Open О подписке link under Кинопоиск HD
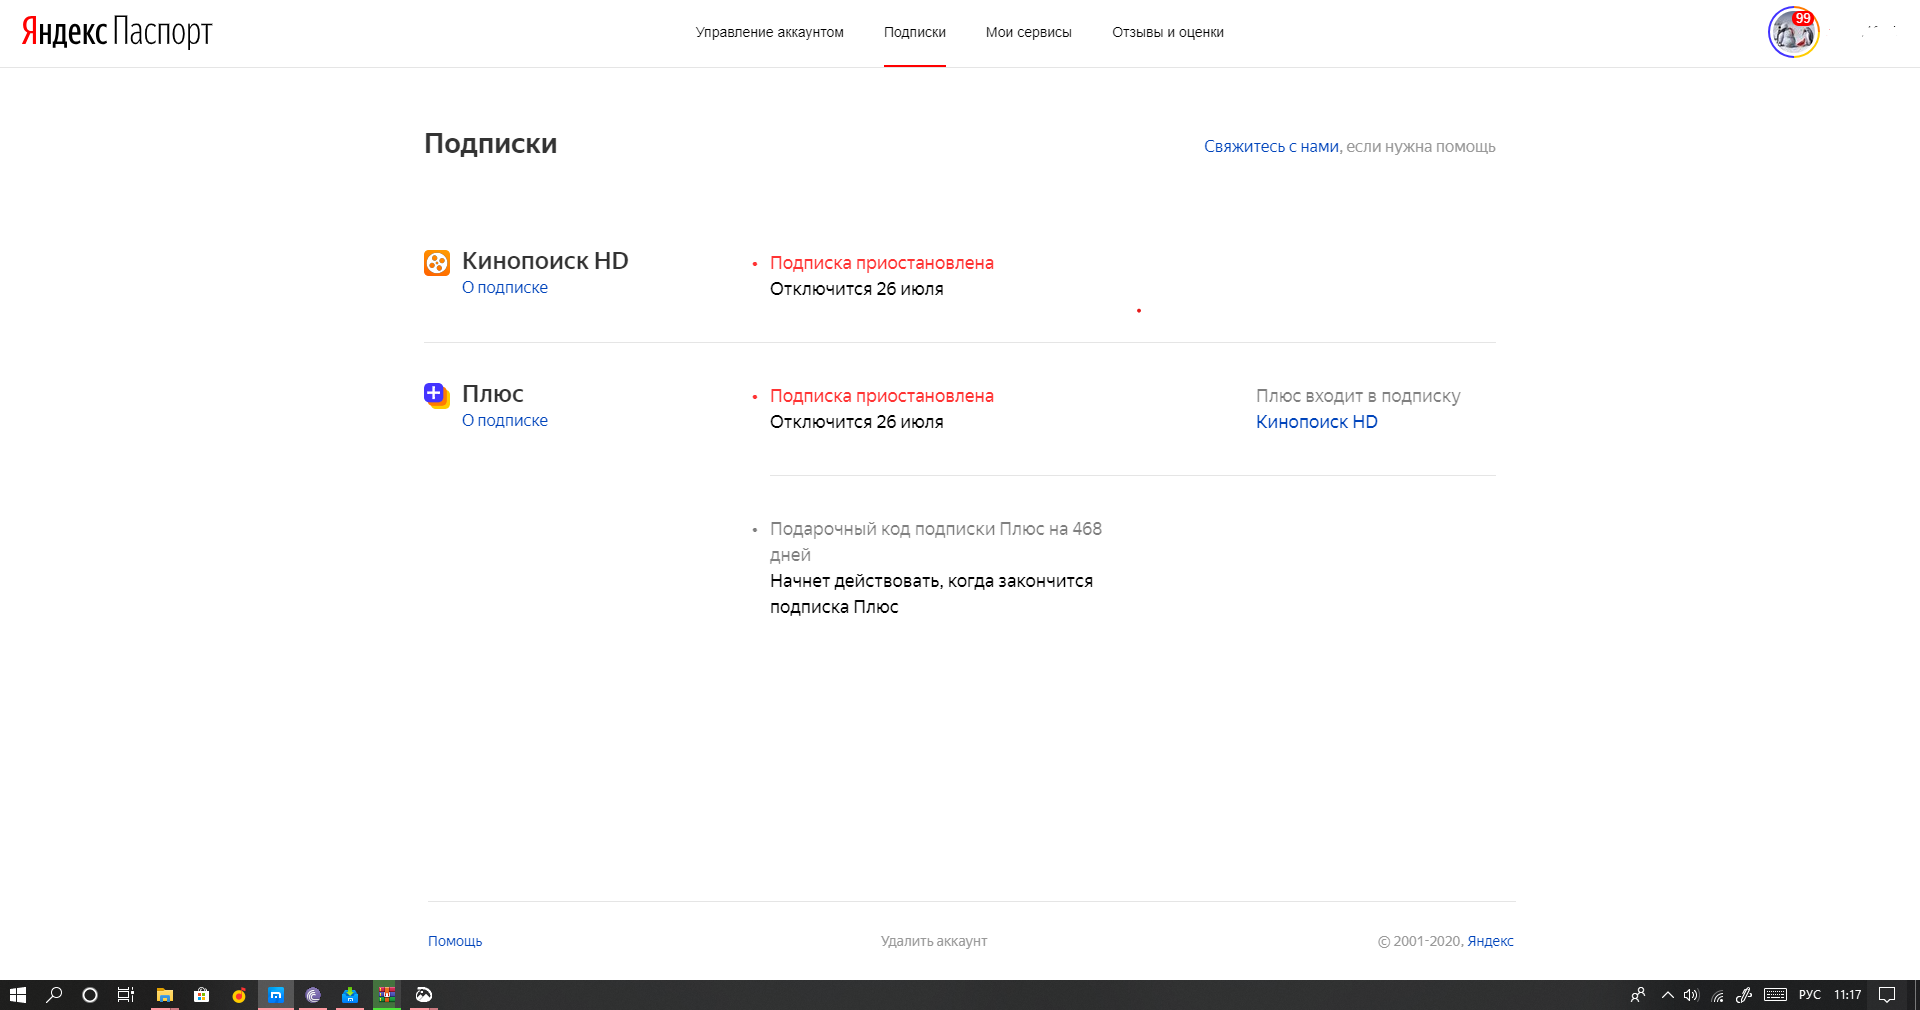This screenshot has width=1920, height=1010. click(505, 287)
